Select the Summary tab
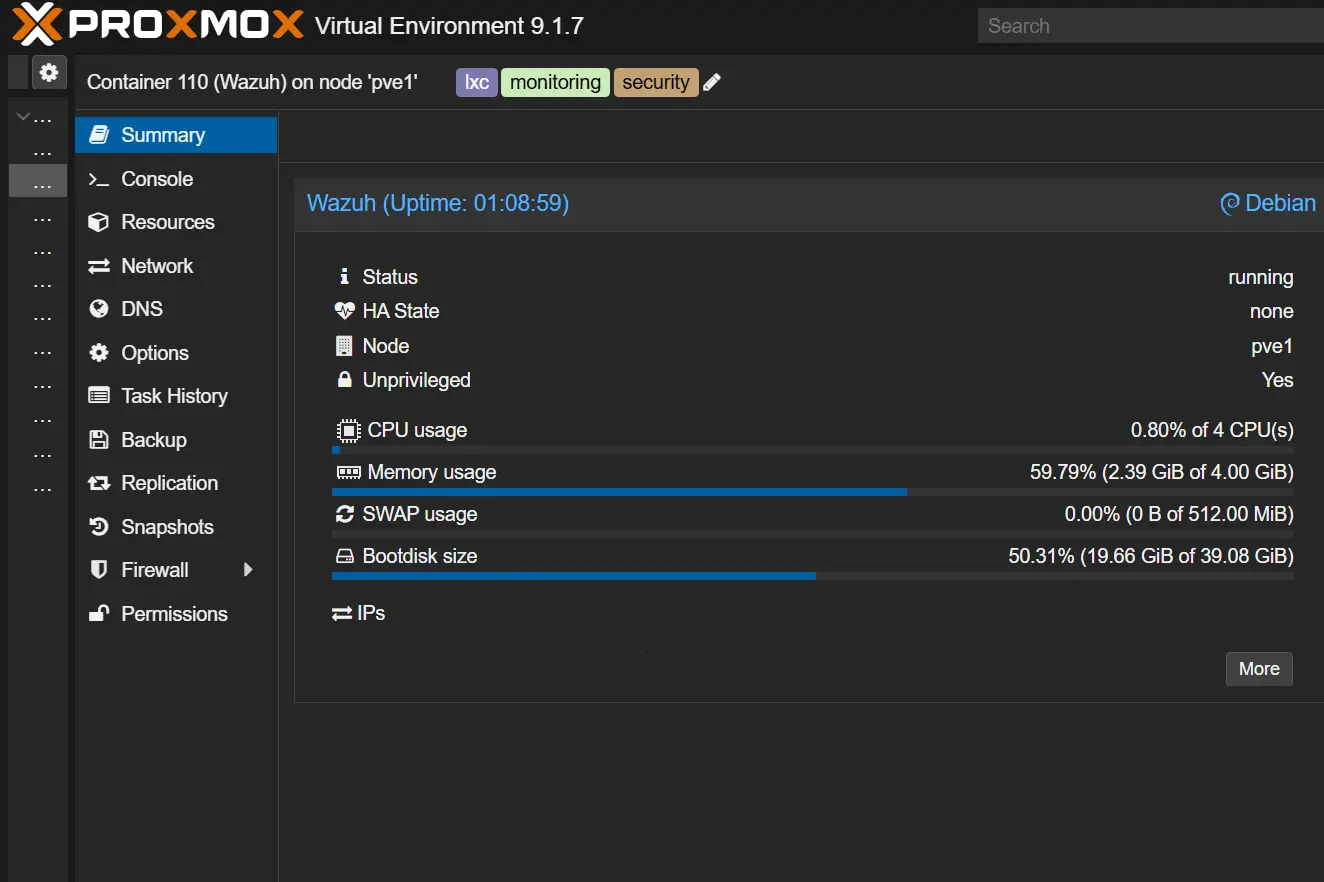This screenshot has width=1324, height=882. [162, 135]
